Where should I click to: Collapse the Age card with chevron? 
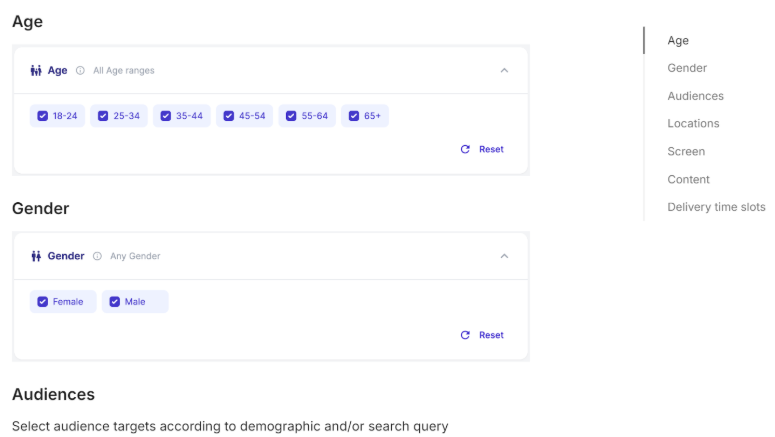(x=504, y=71)
